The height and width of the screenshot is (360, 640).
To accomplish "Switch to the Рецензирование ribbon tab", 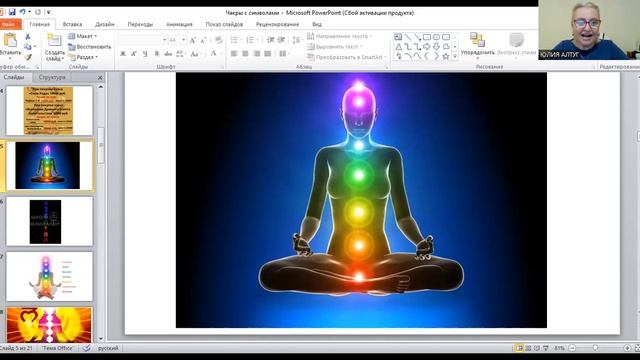I will tap(277, 24).
